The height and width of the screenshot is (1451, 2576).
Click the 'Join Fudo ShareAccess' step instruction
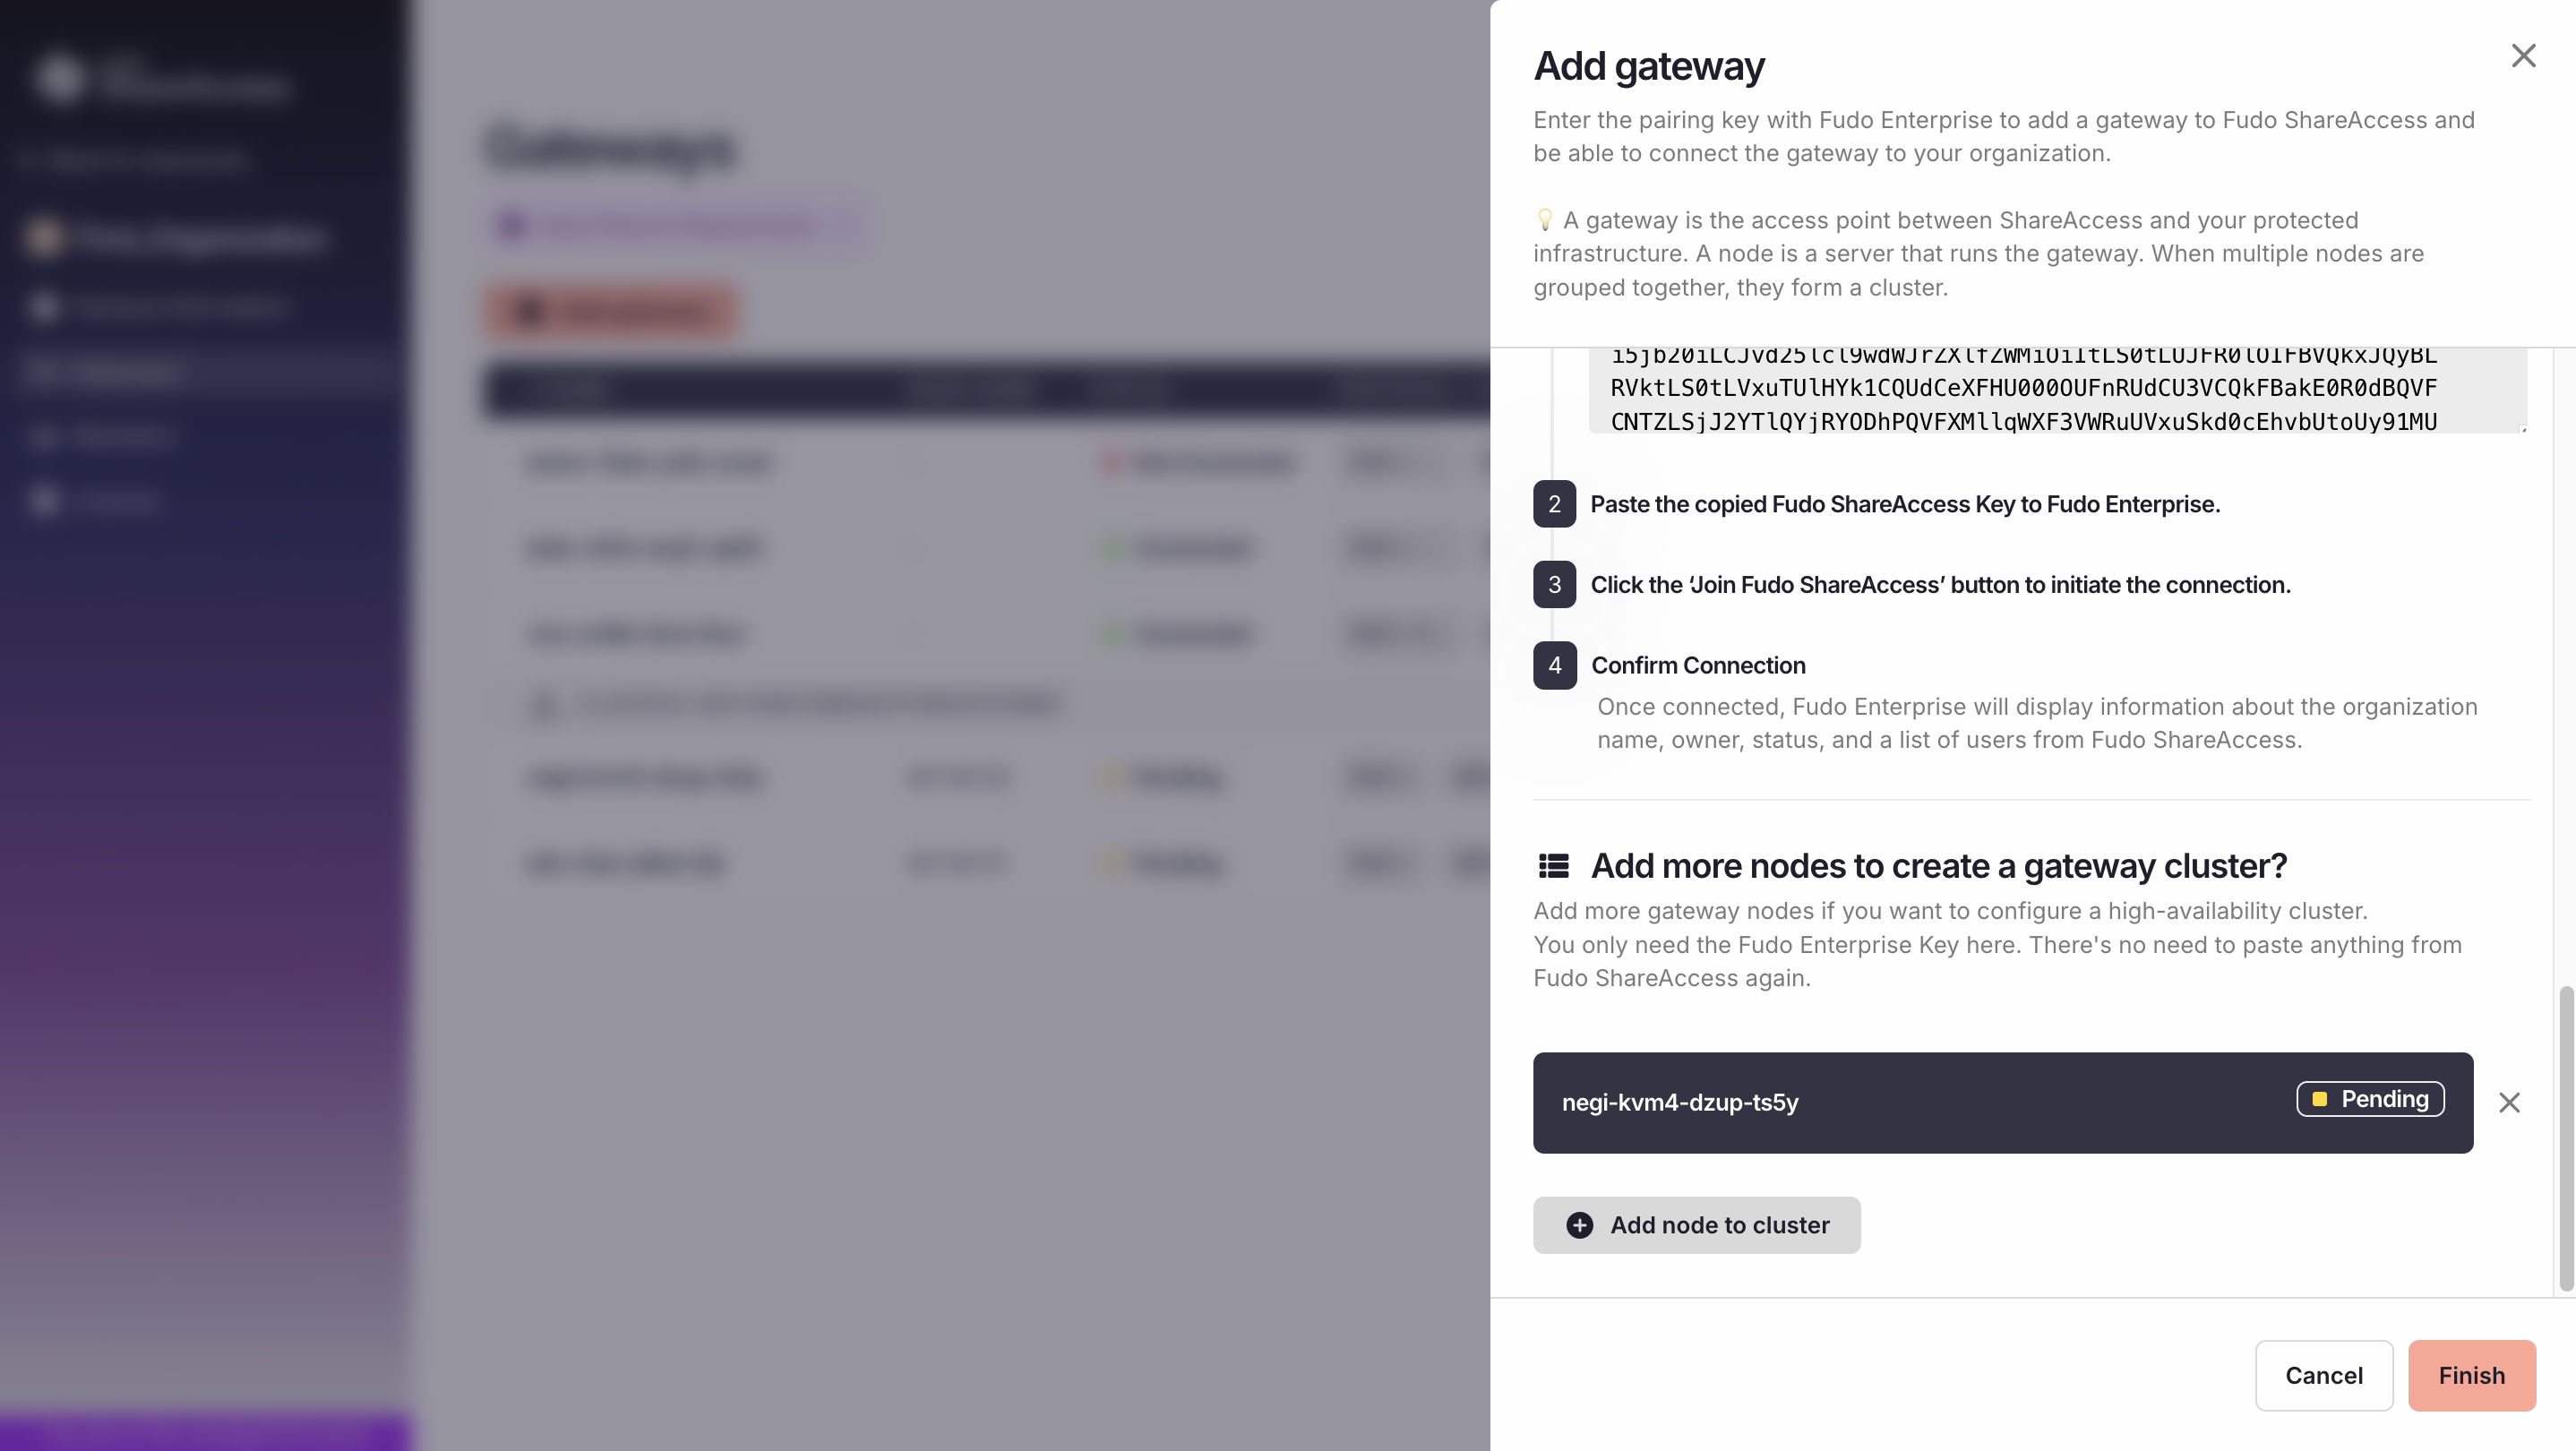point(1940,585)
